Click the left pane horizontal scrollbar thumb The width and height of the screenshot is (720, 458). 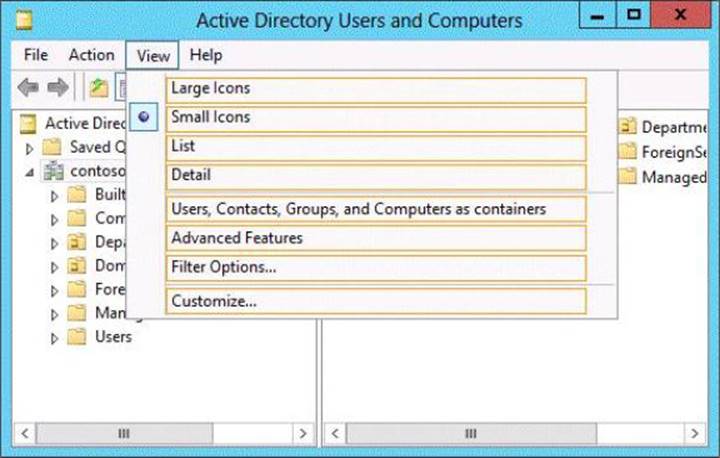124,434
